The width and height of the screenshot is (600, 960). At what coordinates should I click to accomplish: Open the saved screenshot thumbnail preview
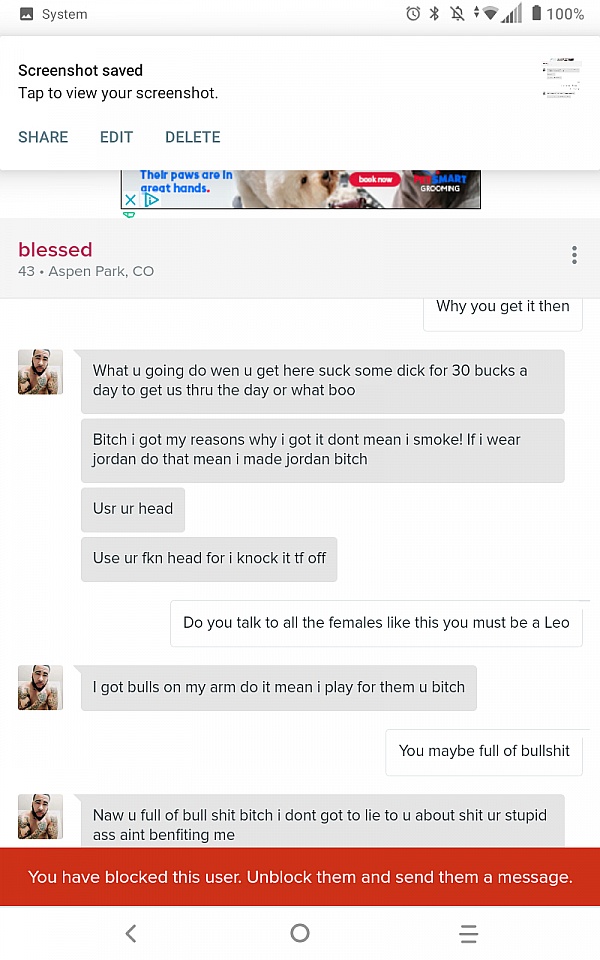[561, 78]
